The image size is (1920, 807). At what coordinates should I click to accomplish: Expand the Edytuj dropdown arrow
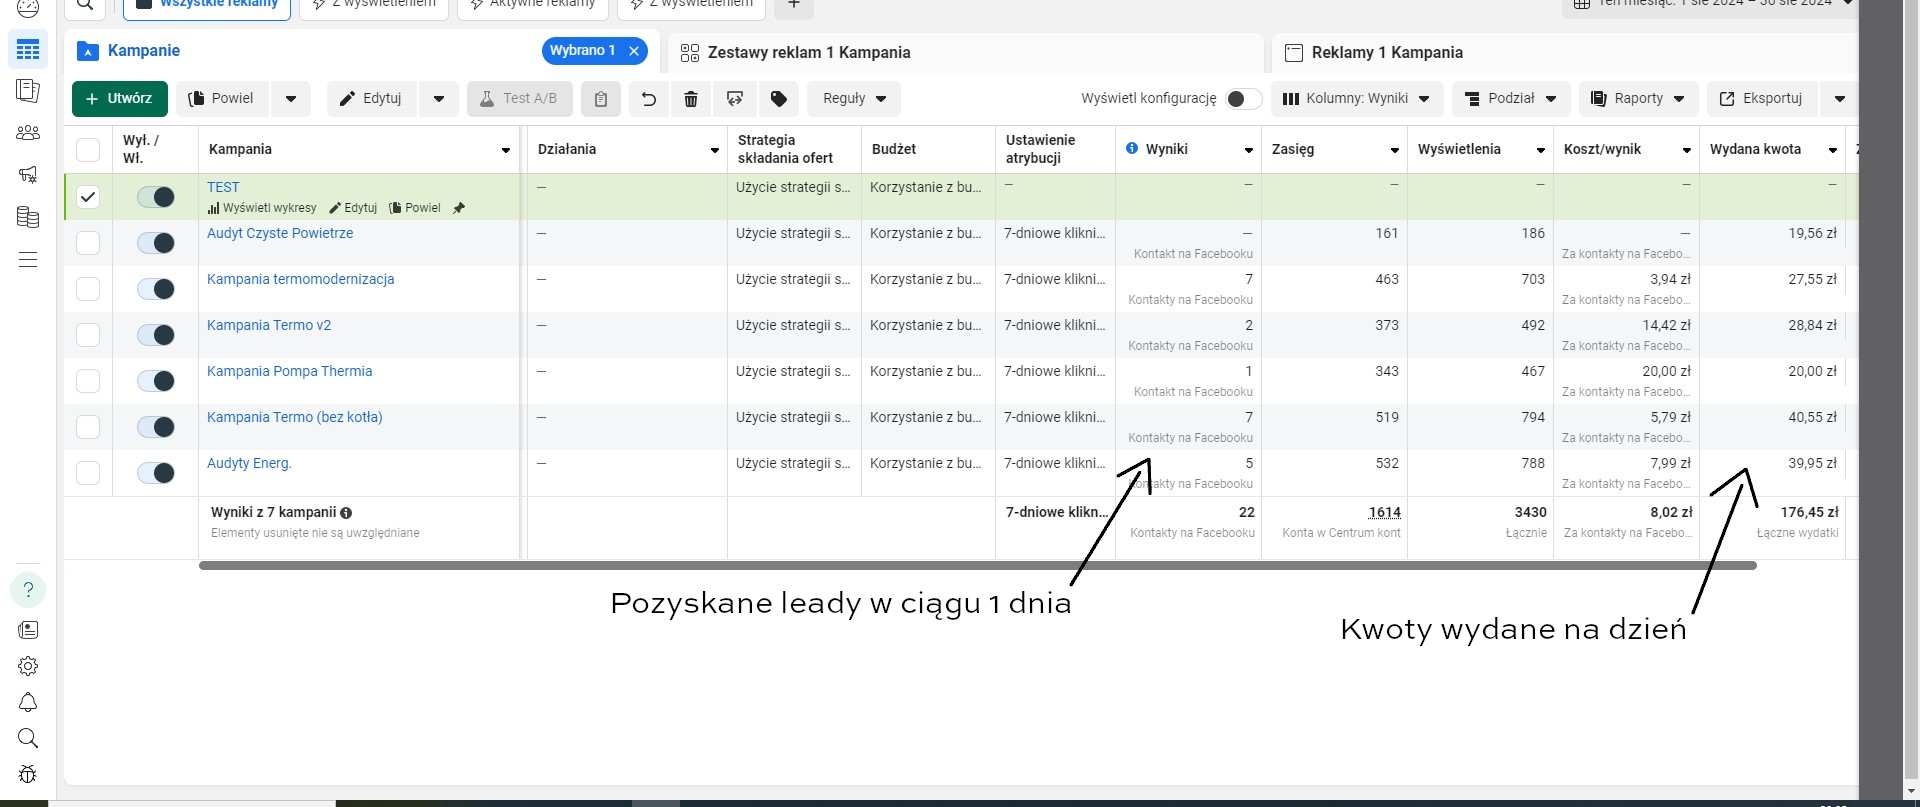(x=439, y=99)
